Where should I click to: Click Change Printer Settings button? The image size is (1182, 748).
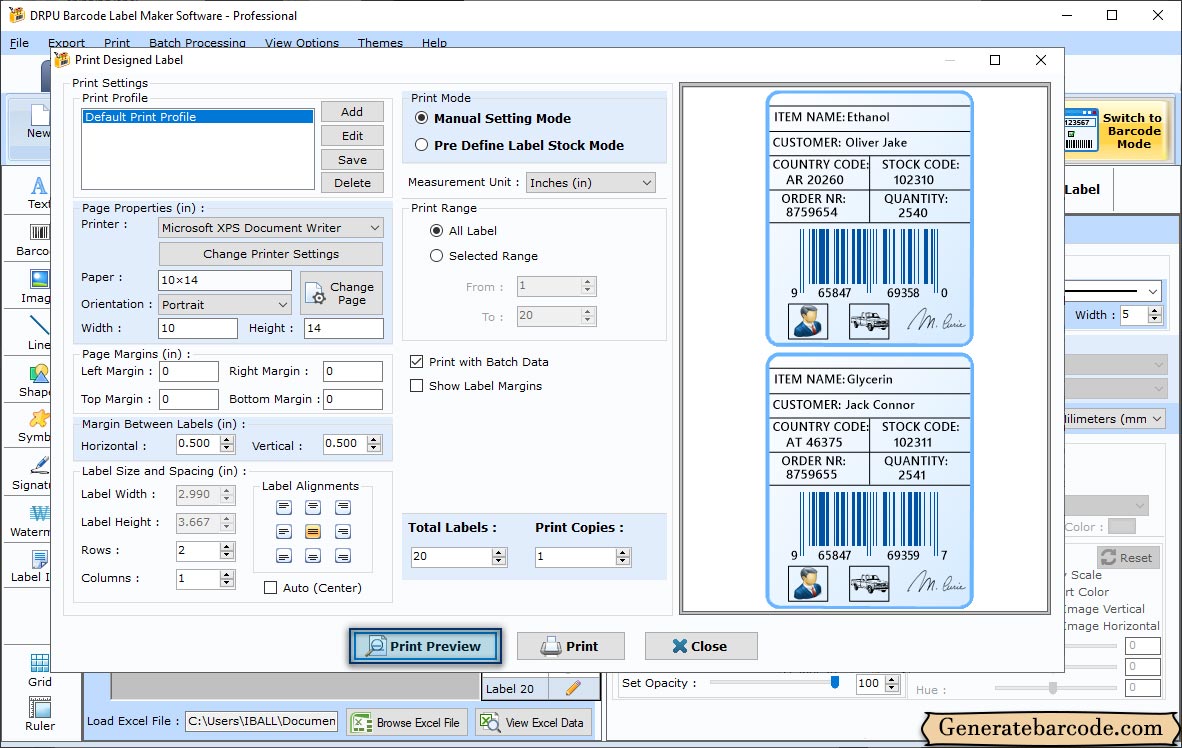271,254
